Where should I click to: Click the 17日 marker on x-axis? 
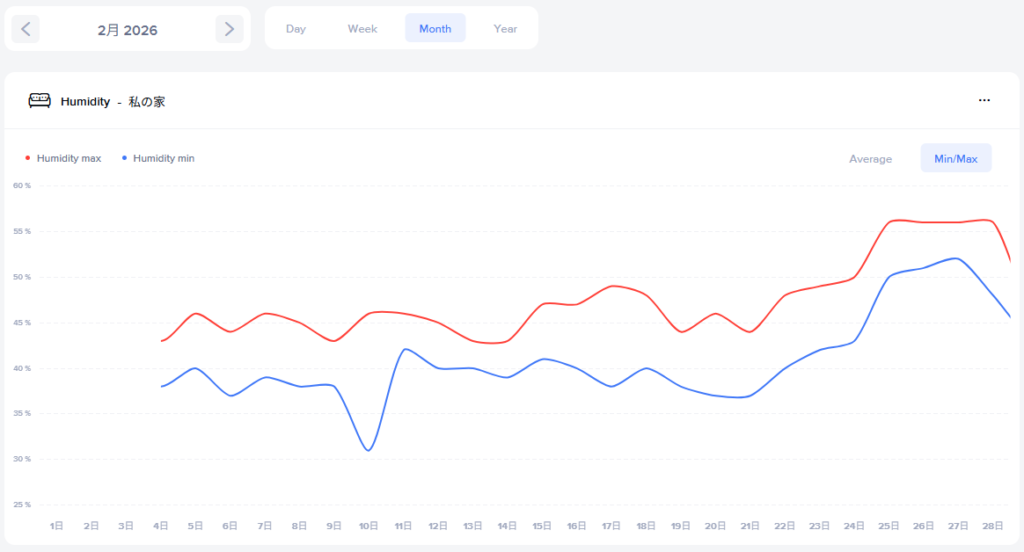611,525
